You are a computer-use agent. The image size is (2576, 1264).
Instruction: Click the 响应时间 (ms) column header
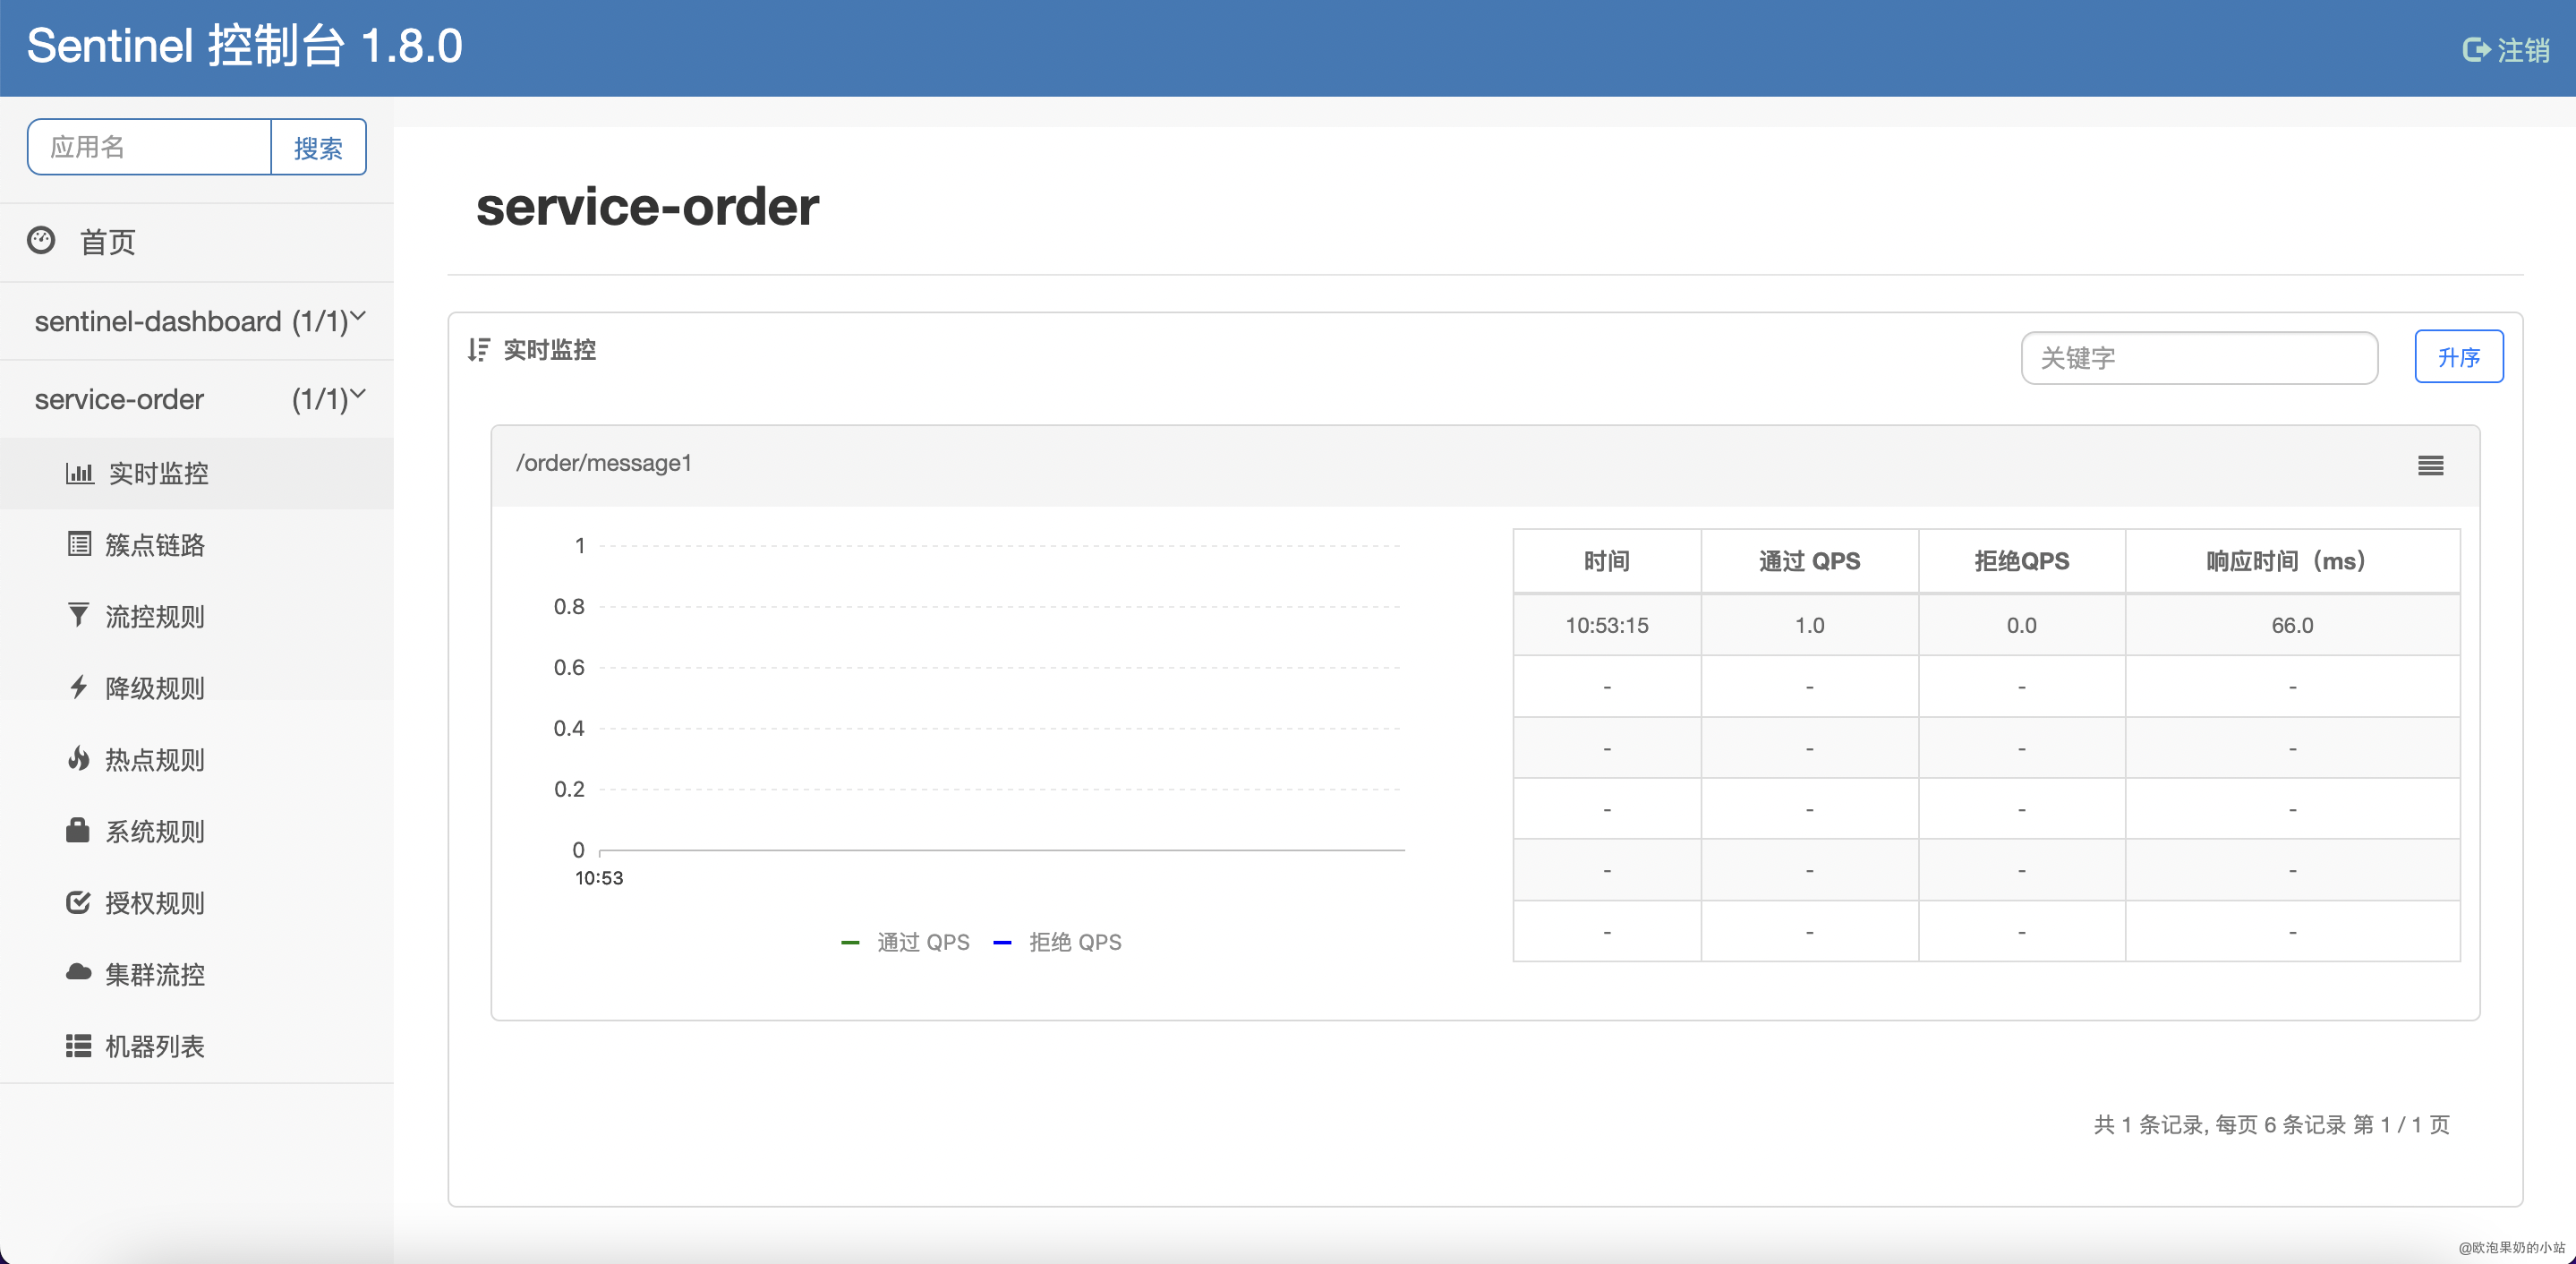pyautogui.click(x=2292, y=561)
